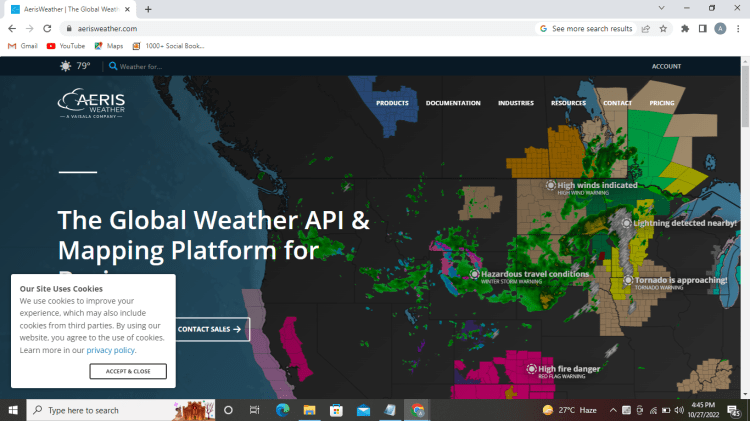Click the Tornado is approaching marker
The width and height of the screenshot is (750, 421).
628,280
